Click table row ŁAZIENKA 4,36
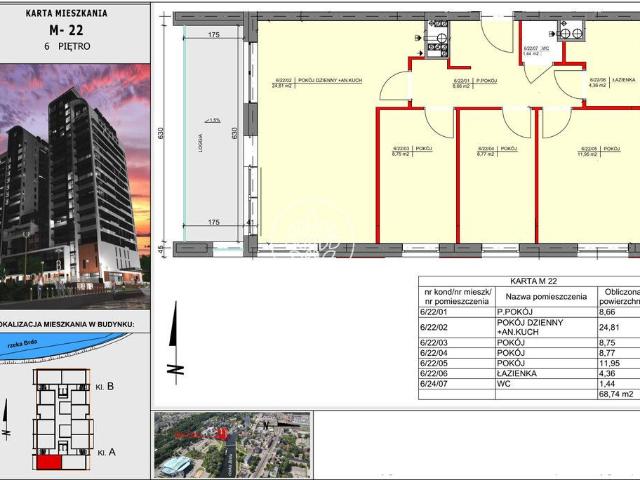 coord(529,373)
